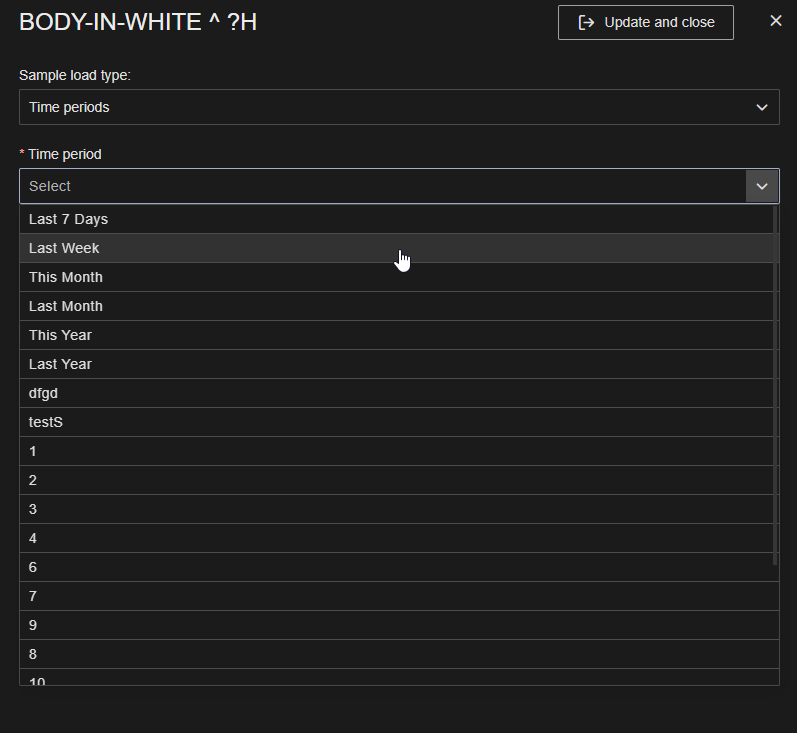Viewport: 797px width, 733px height.
Task: Collapse the Time period dropdown arrow
Action: (x=762, y=186)
